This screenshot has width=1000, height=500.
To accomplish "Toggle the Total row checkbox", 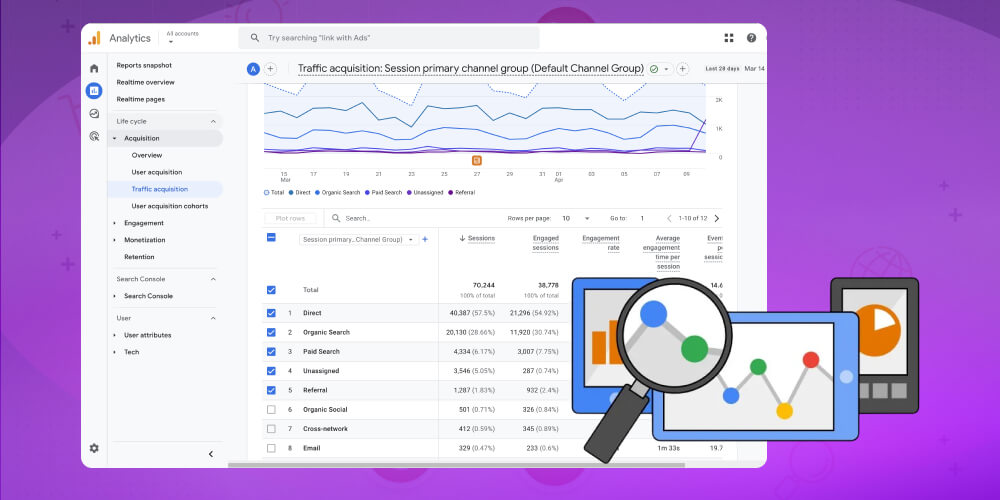I will 271,290.
